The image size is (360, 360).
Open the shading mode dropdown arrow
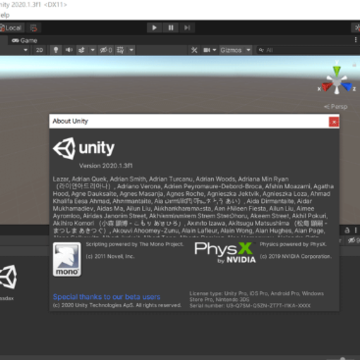pos(25,50)
